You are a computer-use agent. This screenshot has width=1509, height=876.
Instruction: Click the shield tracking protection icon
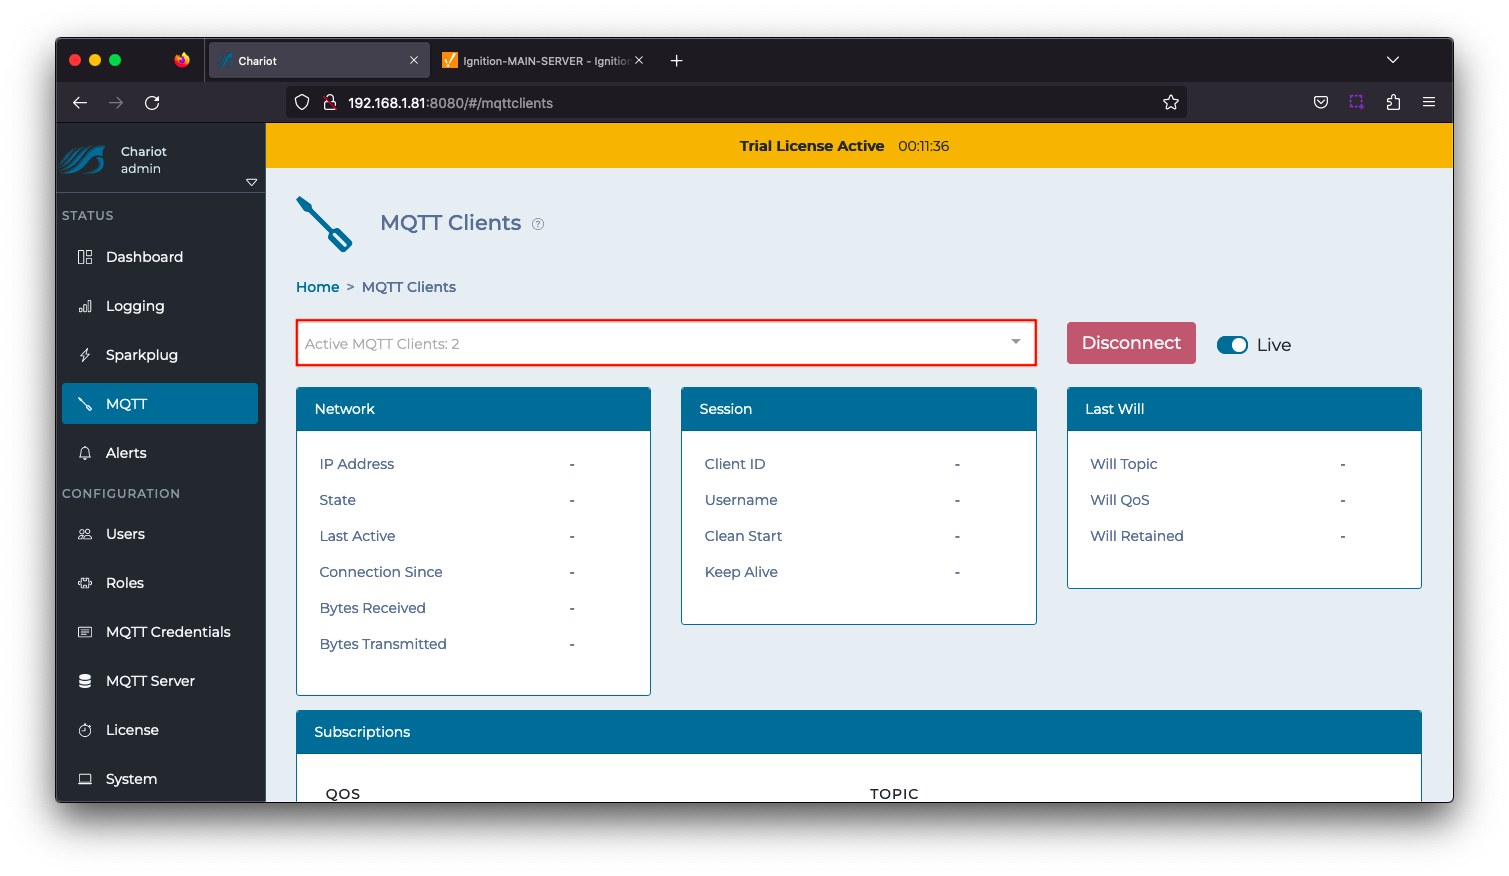tap(302, 102)
